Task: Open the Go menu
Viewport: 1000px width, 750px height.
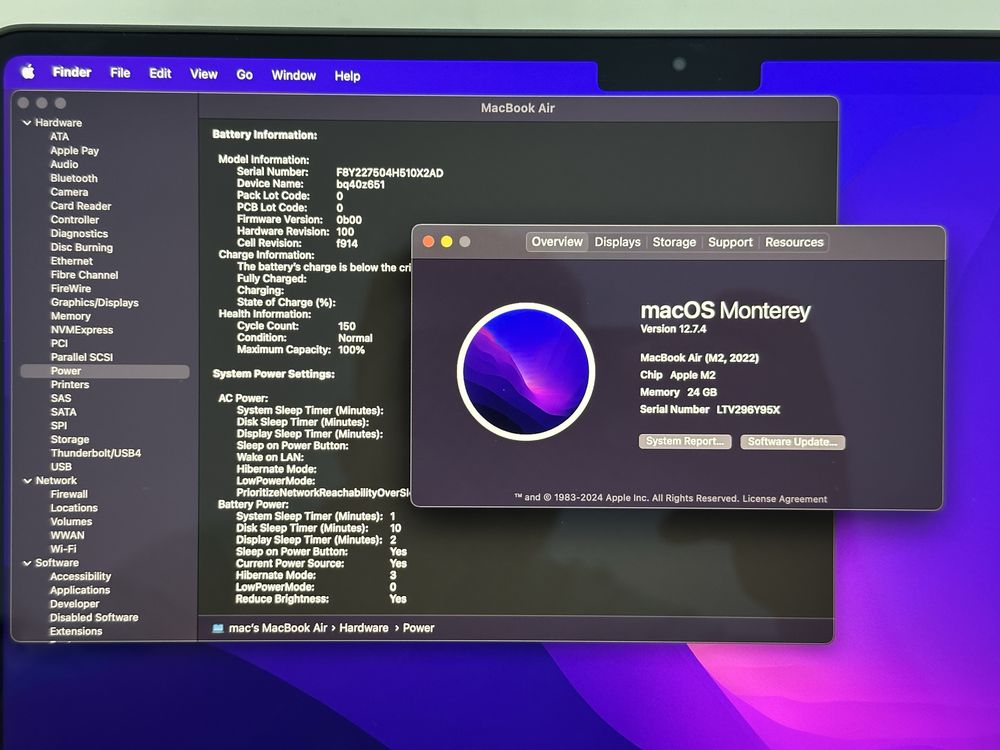Action: pyautogui.click(x=244, y=75)
